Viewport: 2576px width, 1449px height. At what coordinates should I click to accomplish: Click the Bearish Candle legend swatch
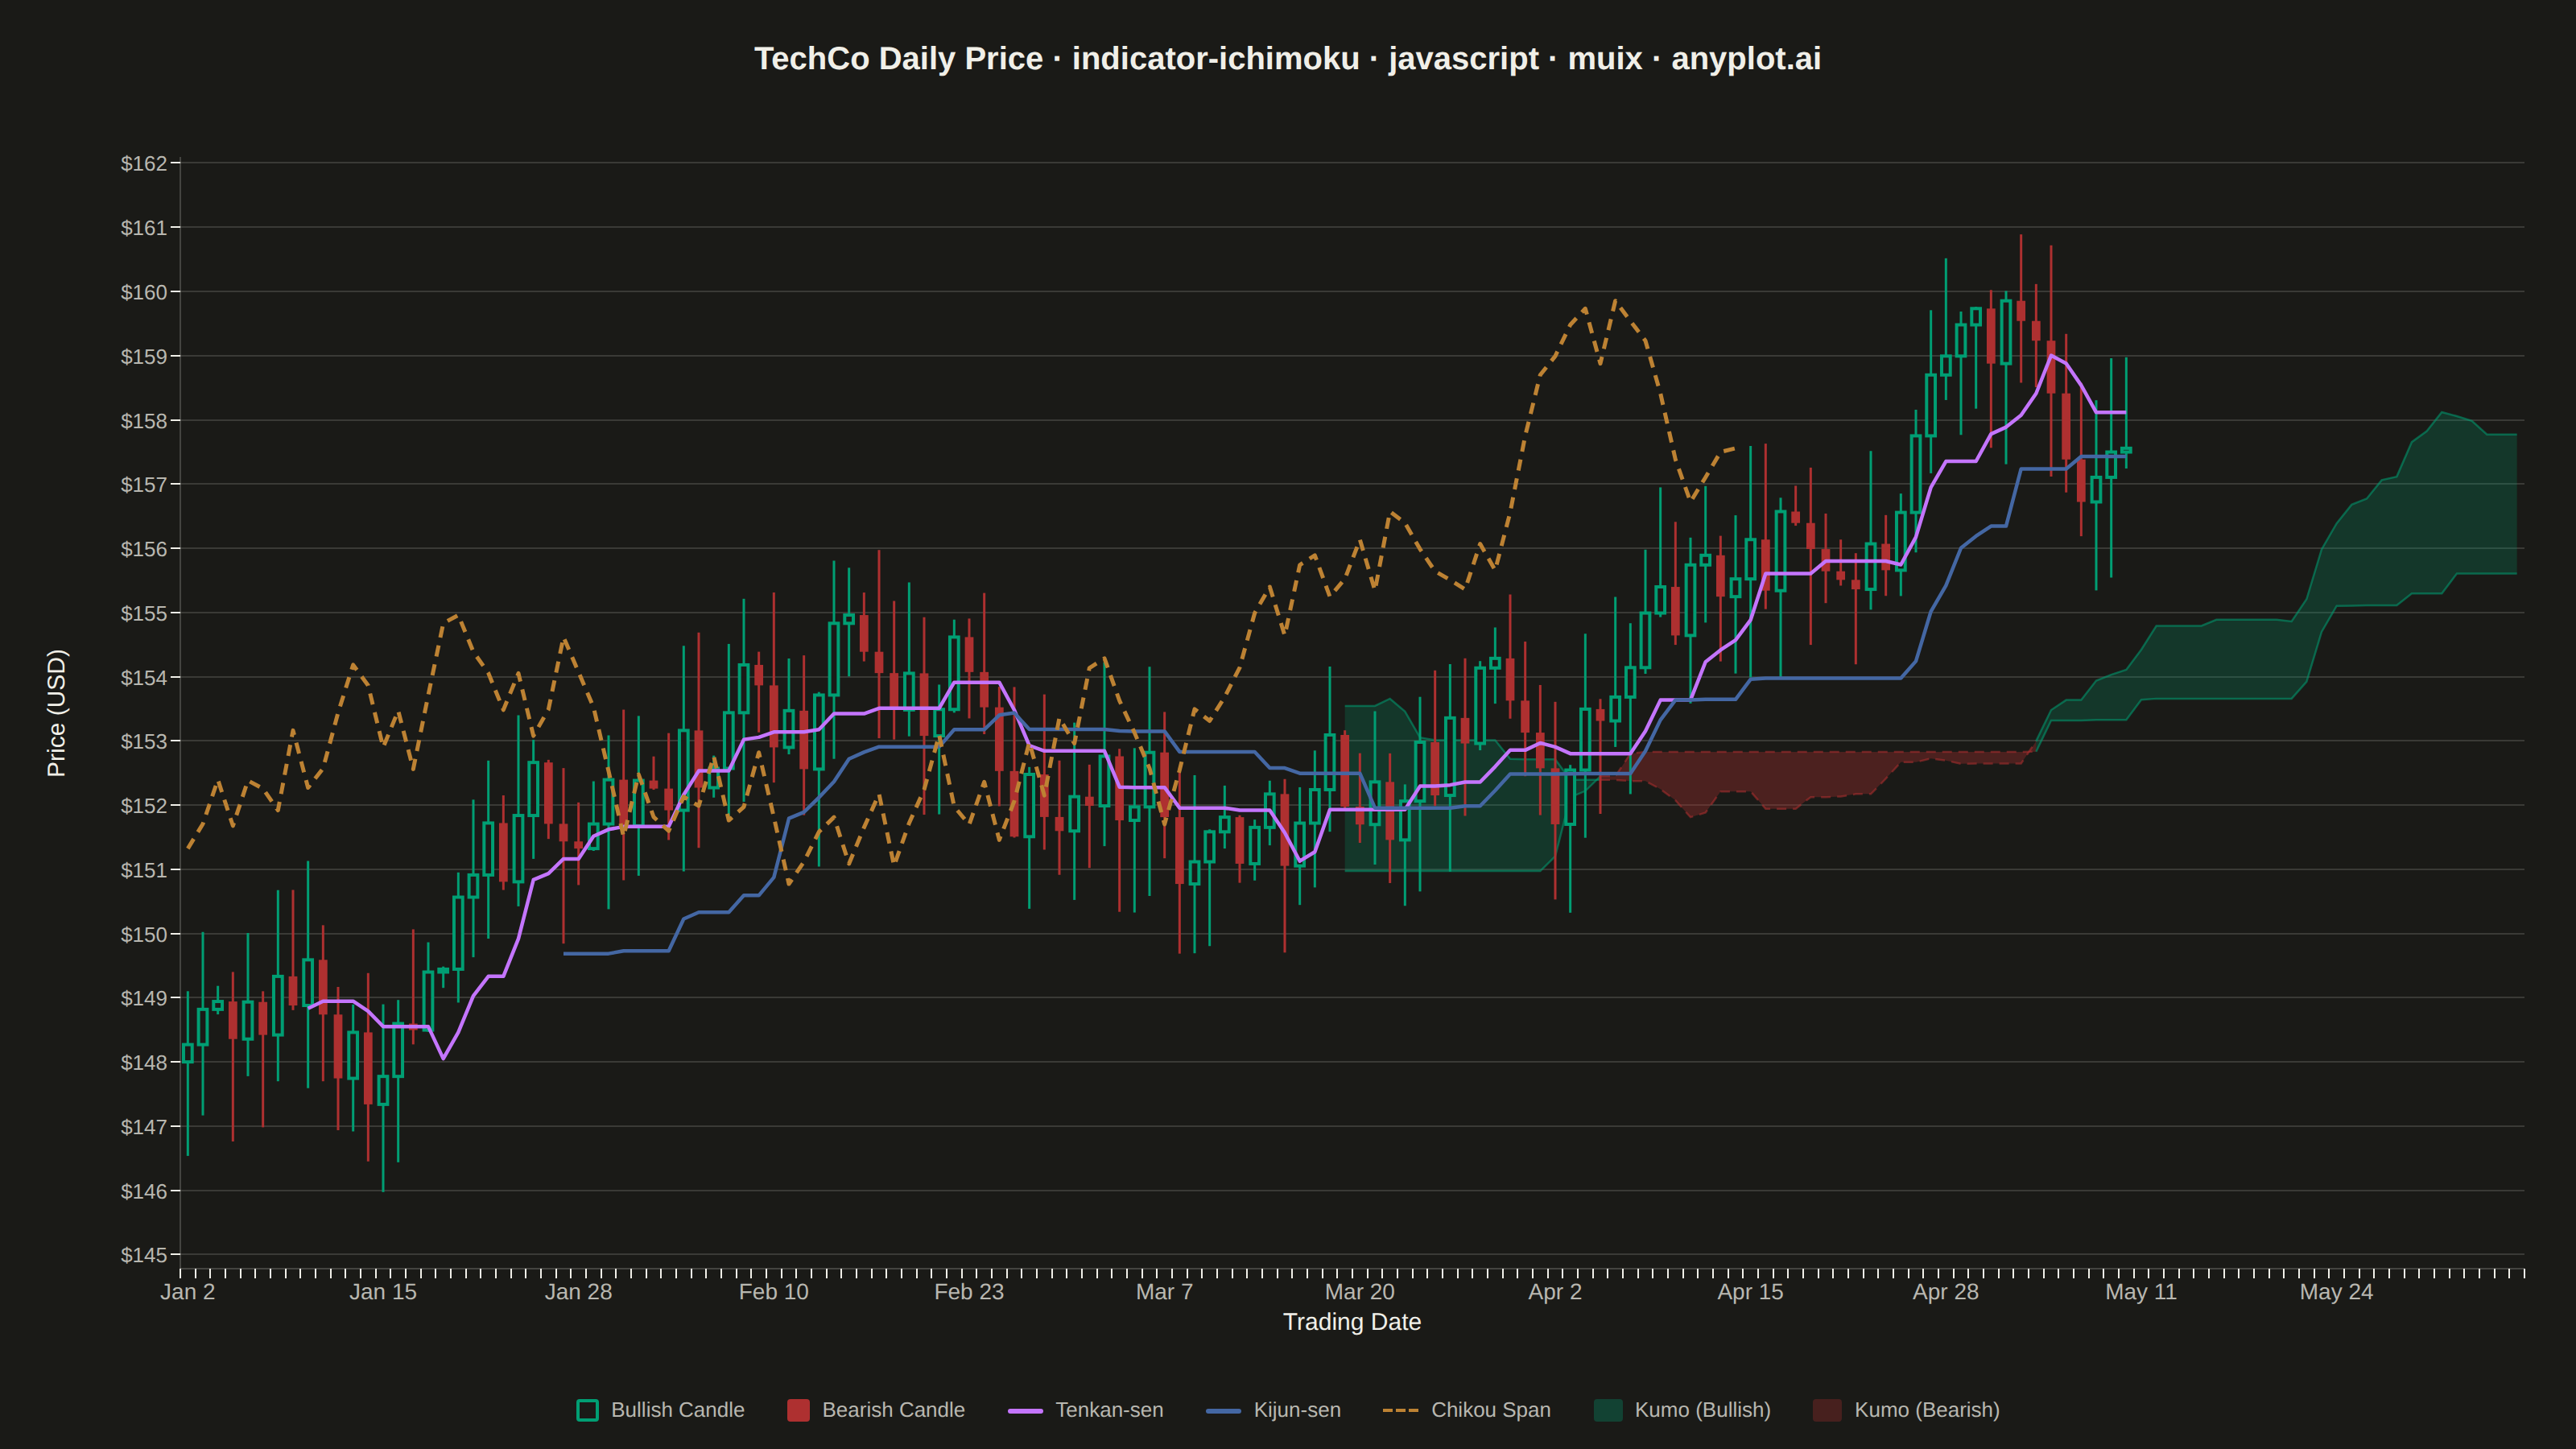(x=798, y=1410)
